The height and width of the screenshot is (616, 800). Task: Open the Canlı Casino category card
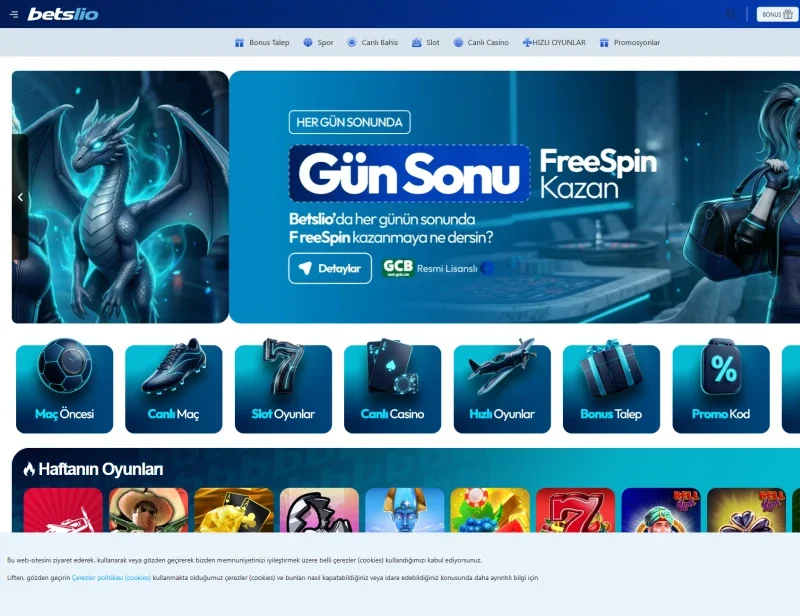click(392, 387)
